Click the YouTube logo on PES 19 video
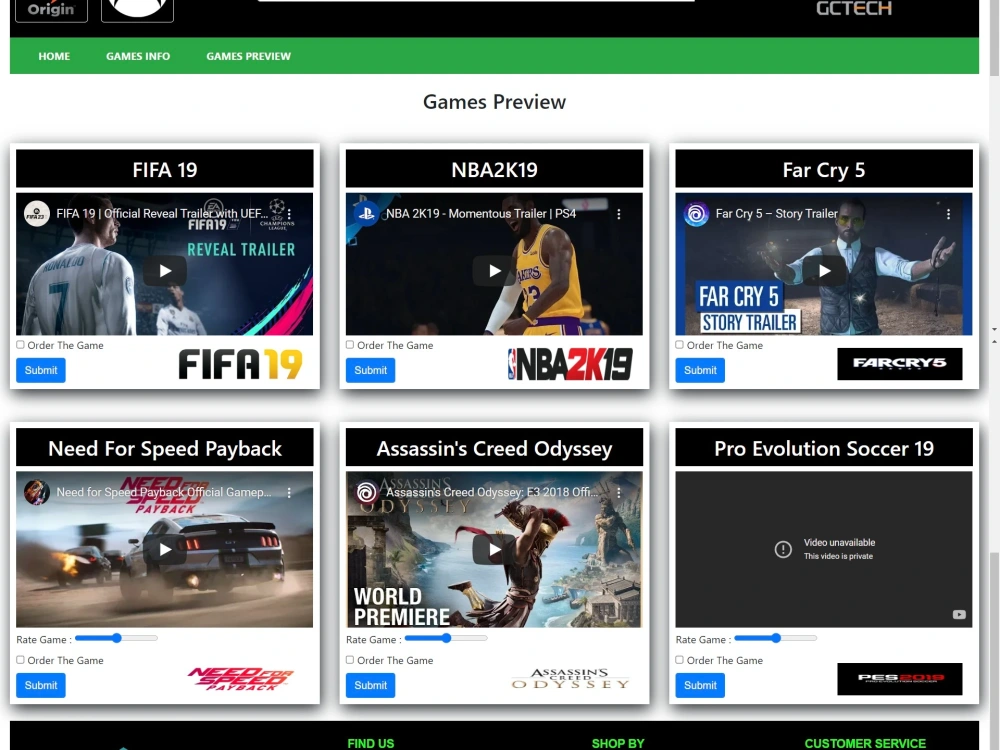 959,615
